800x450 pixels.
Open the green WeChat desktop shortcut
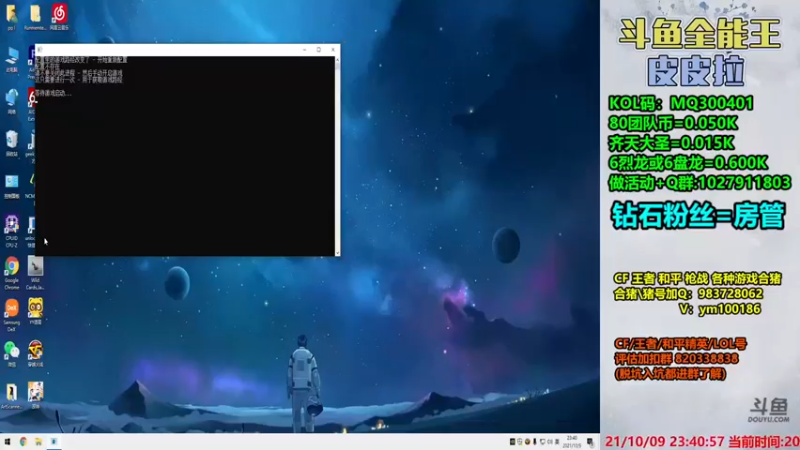(x=12, y=354)
